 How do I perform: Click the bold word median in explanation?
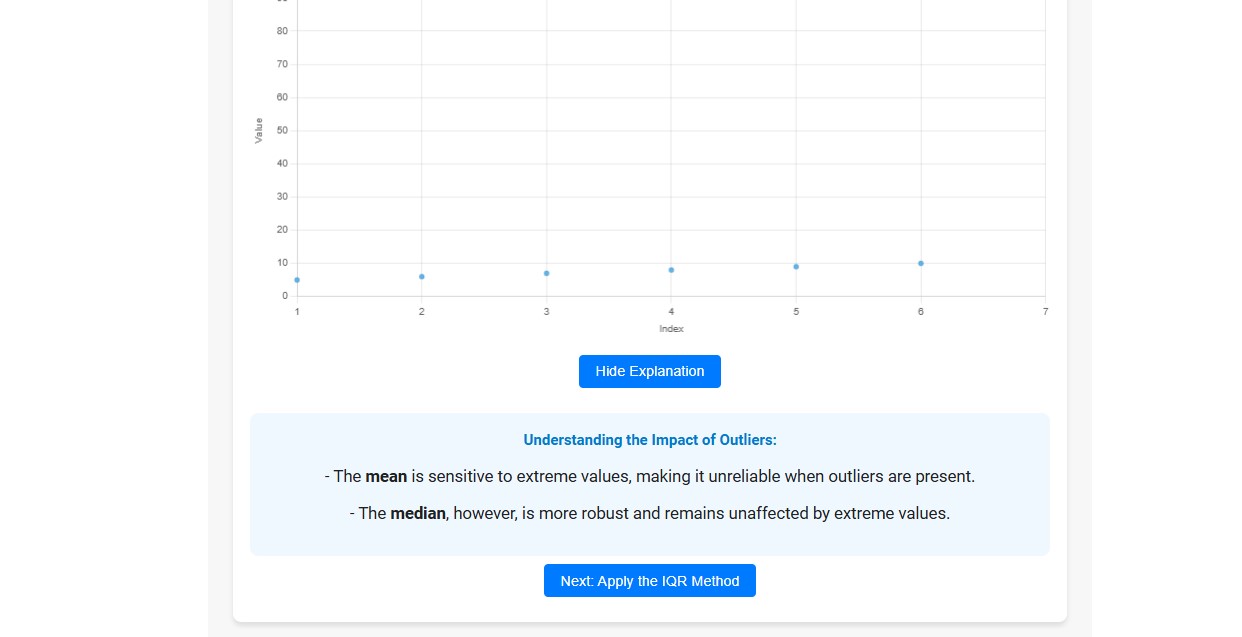[418, 513]
